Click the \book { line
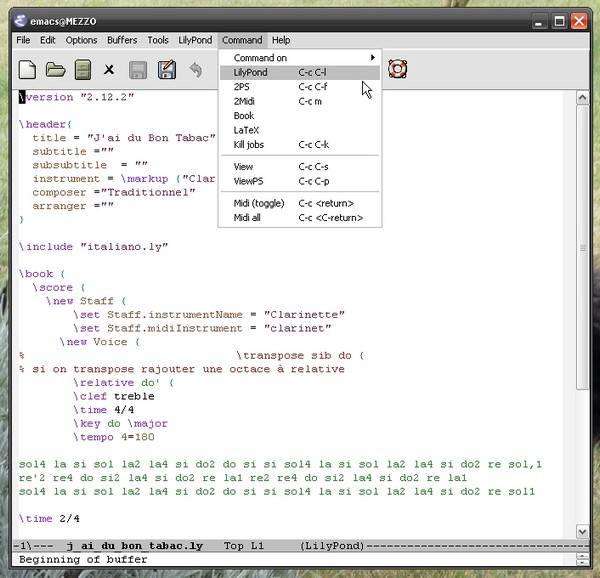The height and width of the screenshot is (578, 600). pos(42,274)
